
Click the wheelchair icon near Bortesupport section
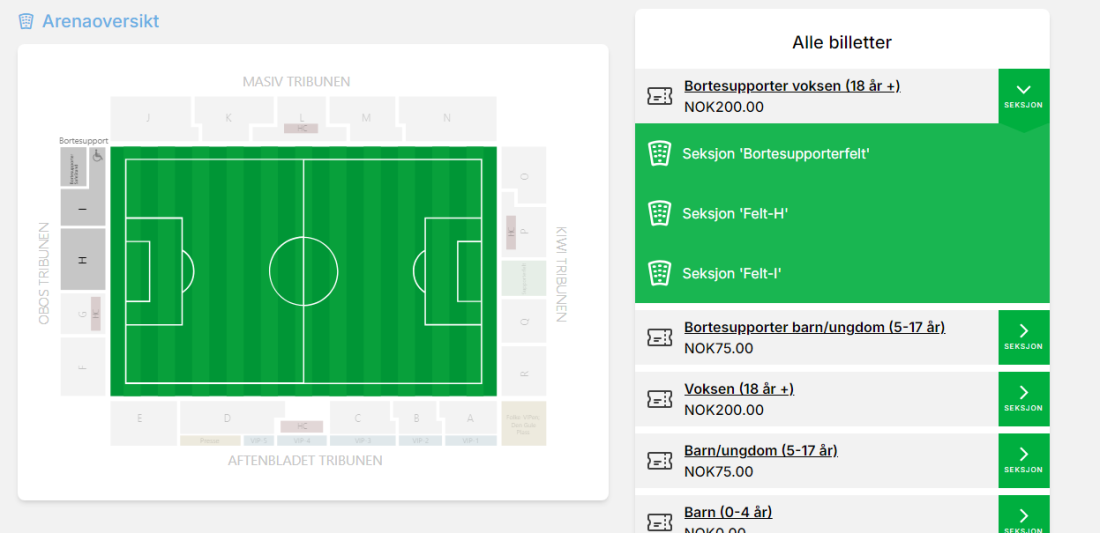[96, 156]
